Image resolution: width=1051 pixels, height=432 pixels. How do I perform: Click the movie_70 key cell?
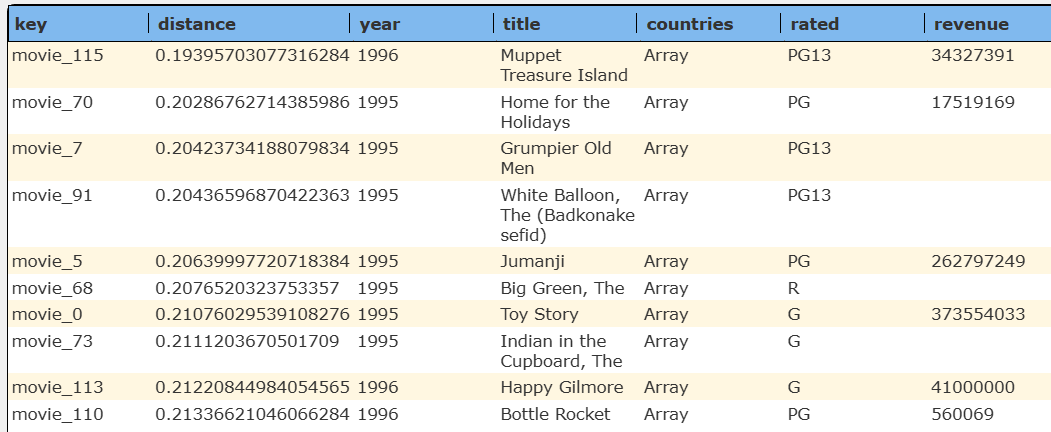(x=53, y=102)
